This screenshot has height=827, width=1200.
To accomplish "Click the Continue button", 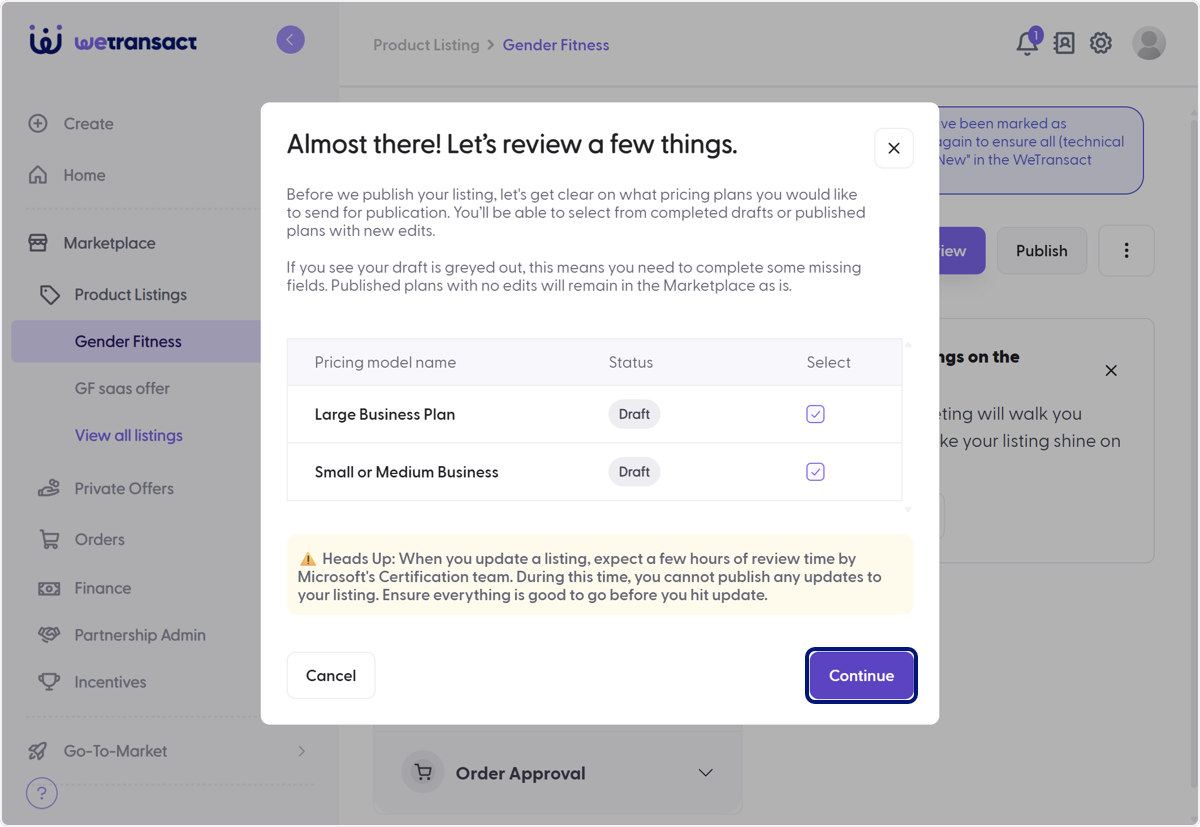I will [861, 676].
